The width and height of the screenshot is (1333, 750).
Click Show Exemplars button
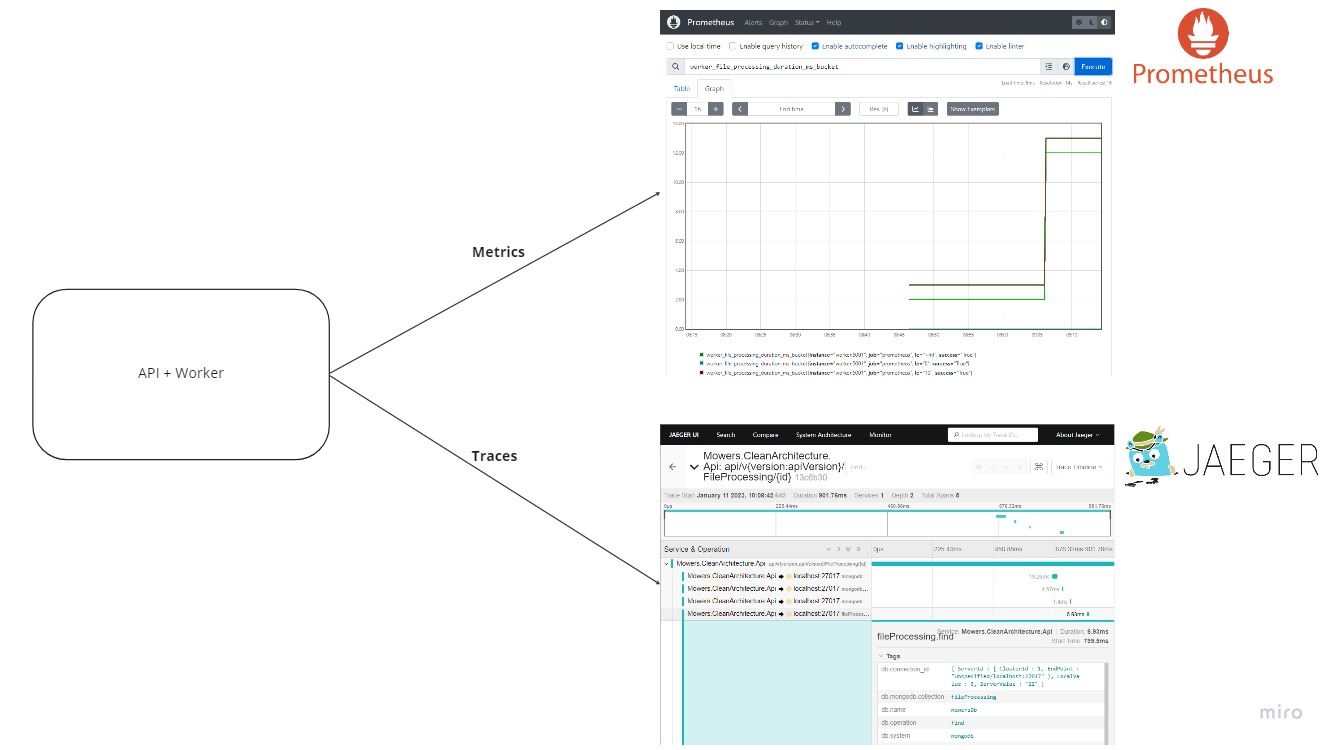[x=973, y=109]
